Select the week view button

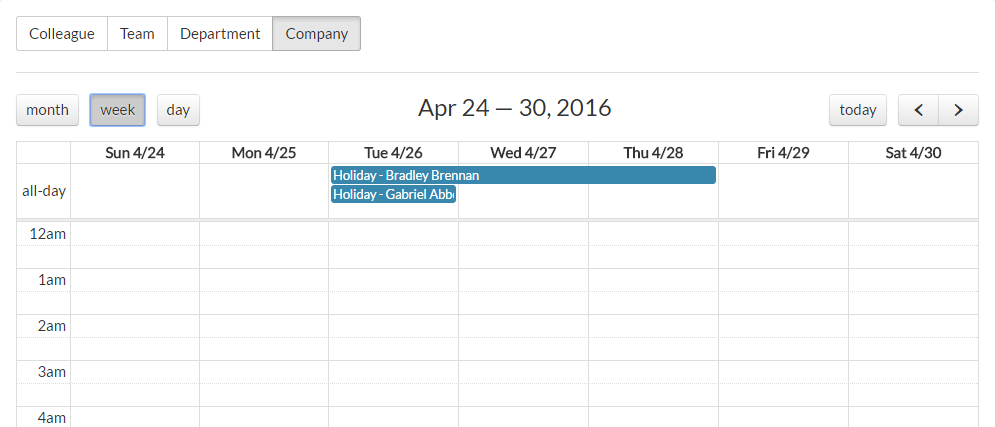[x=118, y=110]
